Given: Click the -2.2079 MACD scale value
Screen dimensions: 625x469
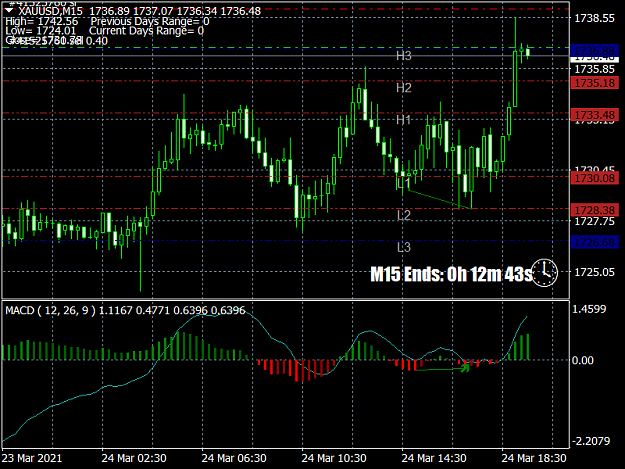Looking at the screenshot, I should (591, 441).
